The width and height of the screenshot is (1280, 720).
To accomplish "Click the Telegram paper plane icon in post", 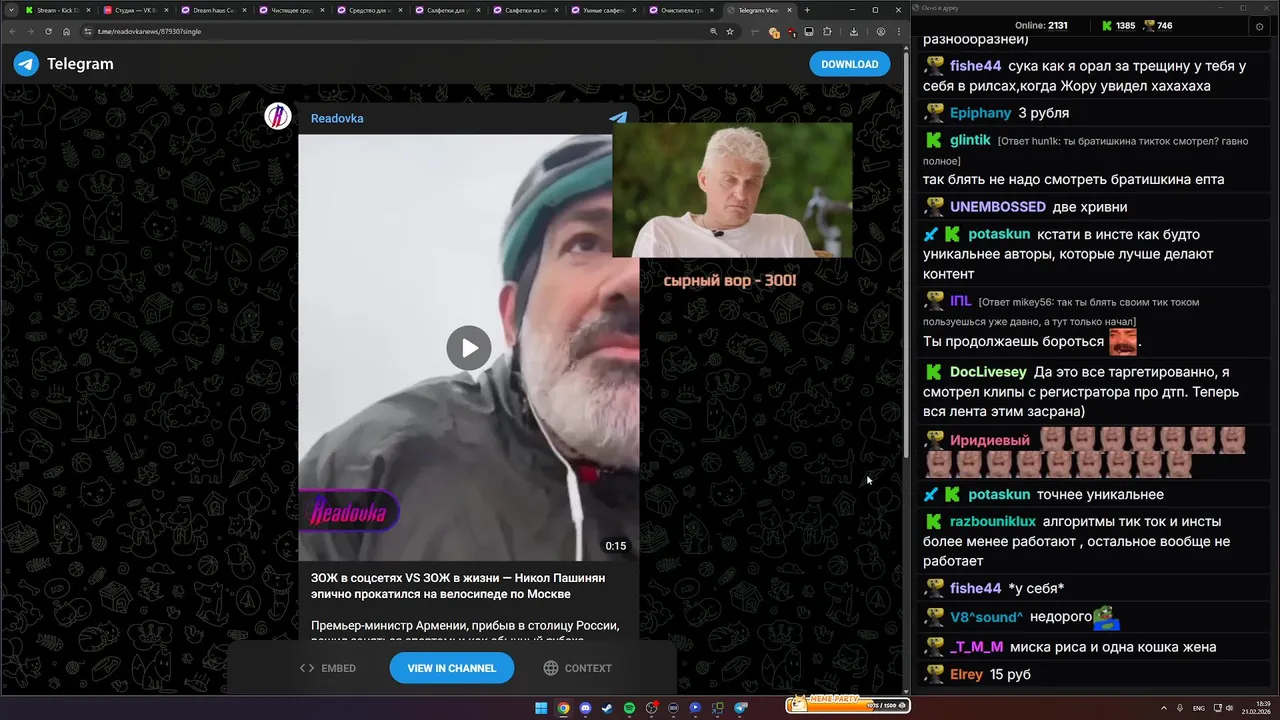I will pyautogui.click(x=618, y=118).
